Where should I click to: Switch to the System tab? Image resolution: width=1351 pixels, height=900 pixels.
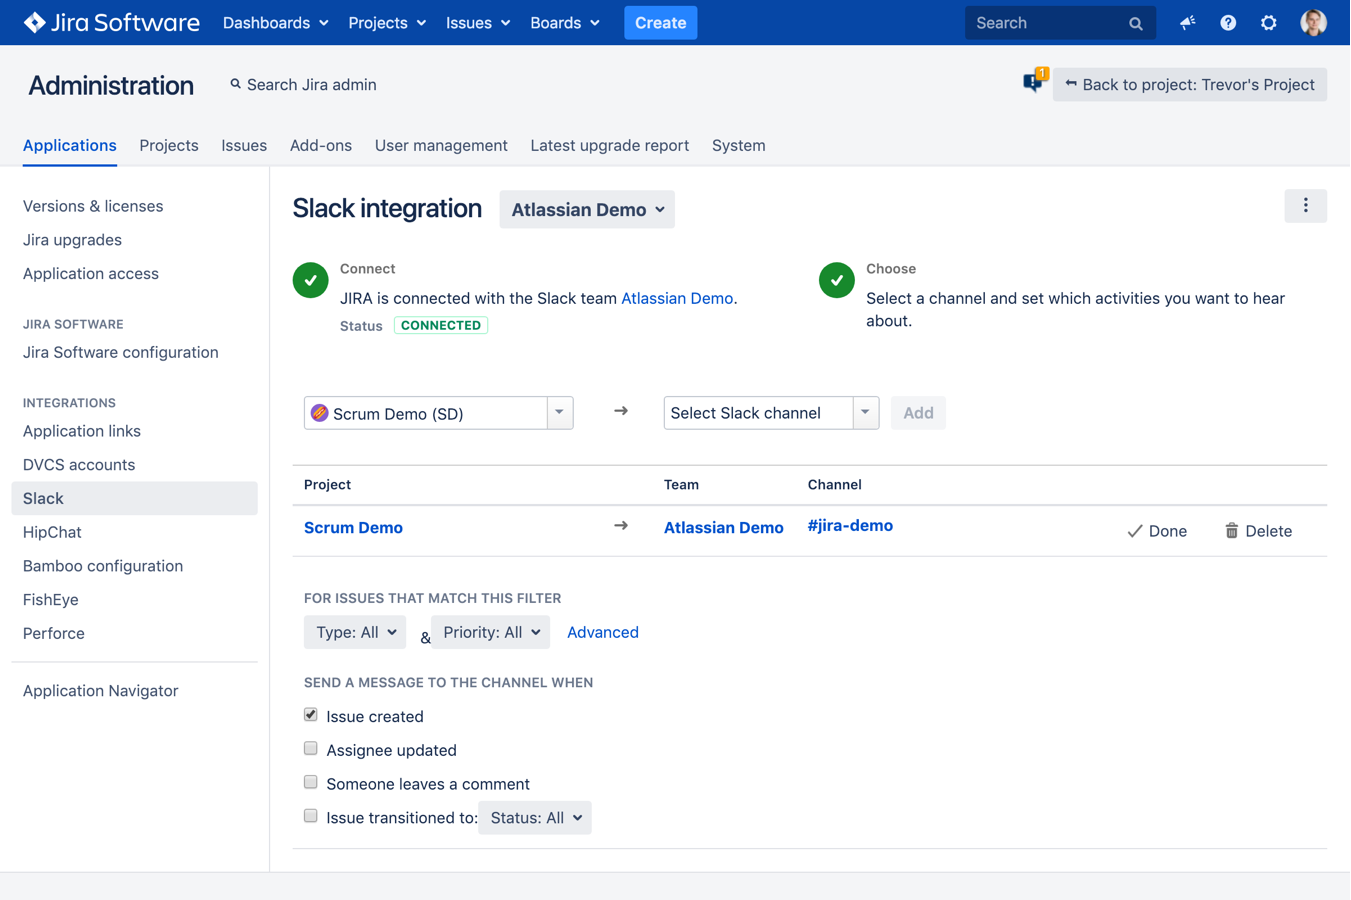(739, 146)
